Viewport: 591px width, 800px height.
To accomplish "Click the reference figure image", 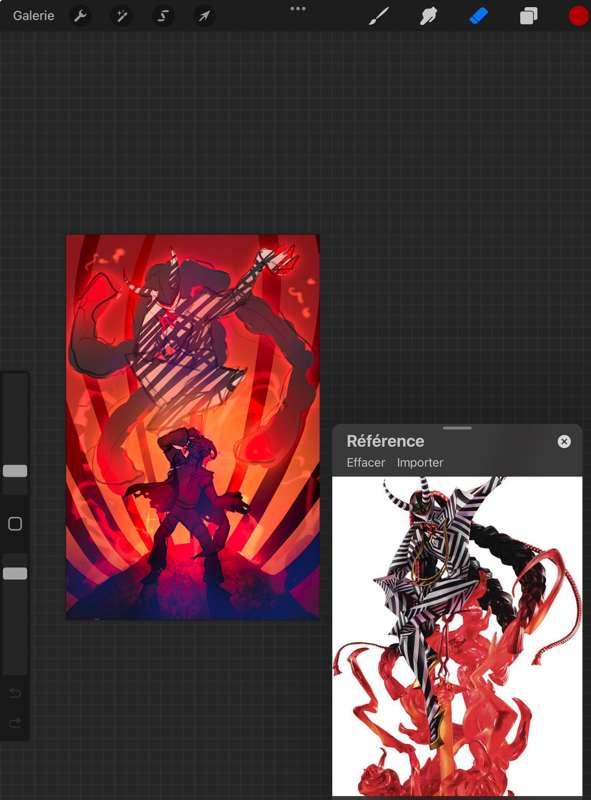I will 457,636.
